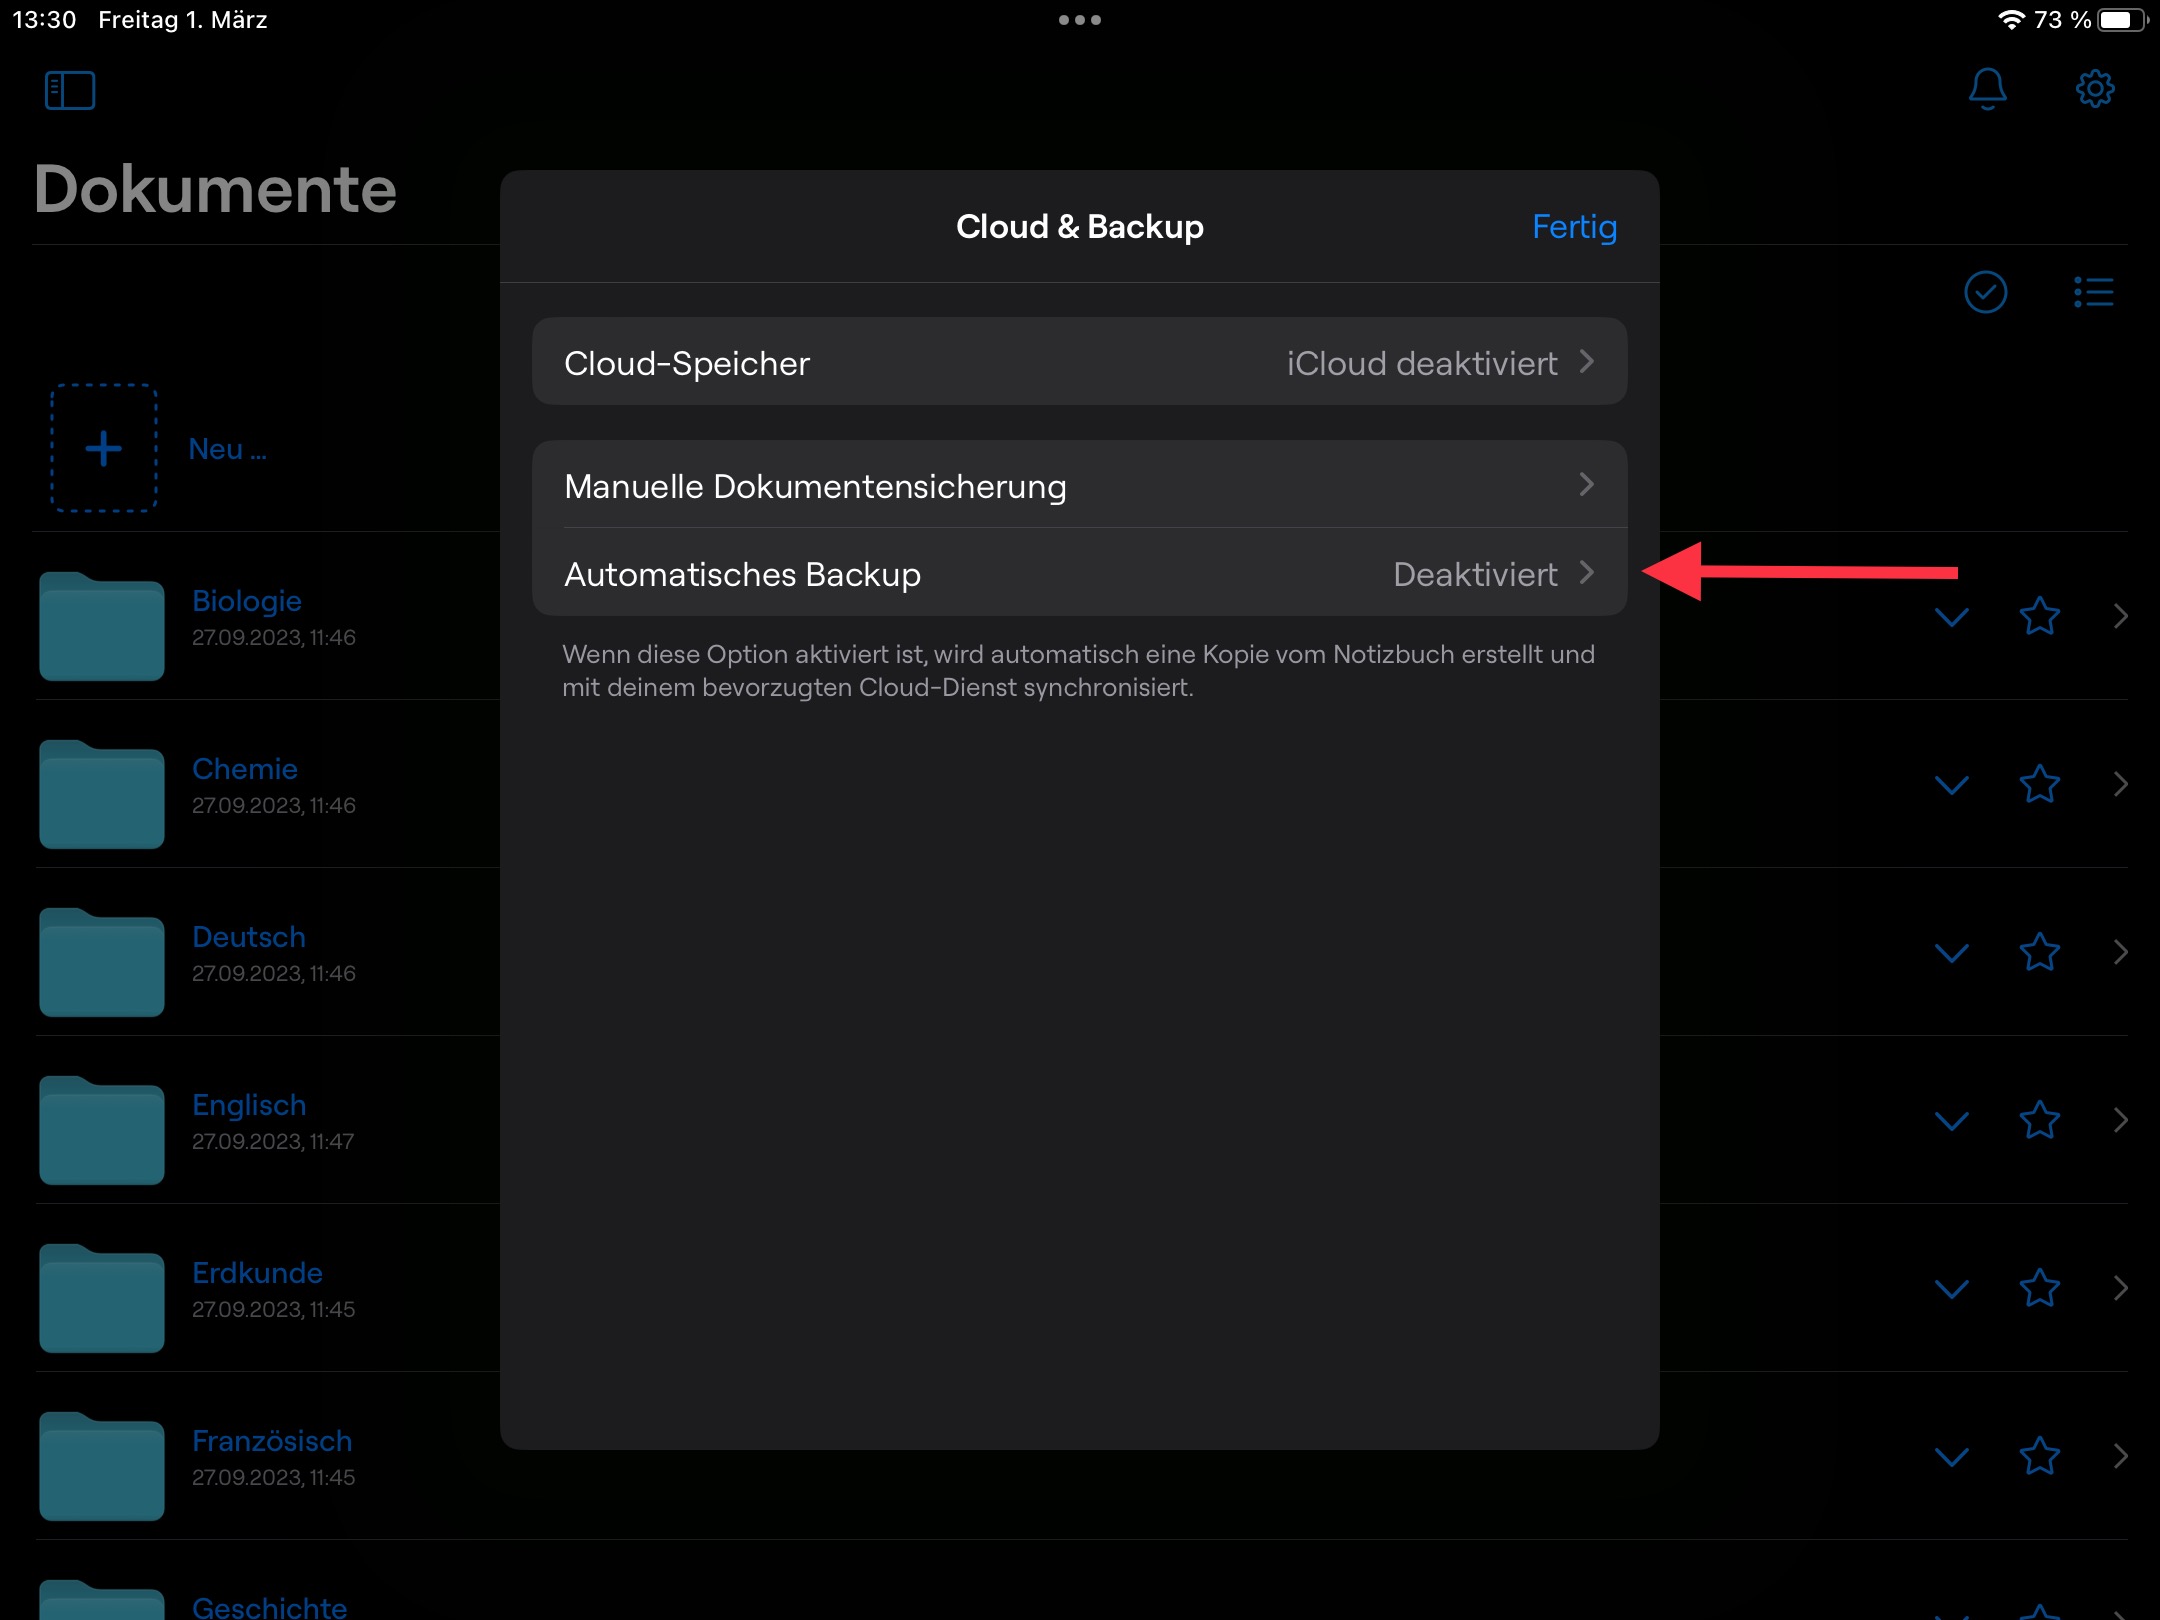Open Manuelle Dokumentensicherung option
This screenshot has width=2160, height=1620.
(1079, 486)
